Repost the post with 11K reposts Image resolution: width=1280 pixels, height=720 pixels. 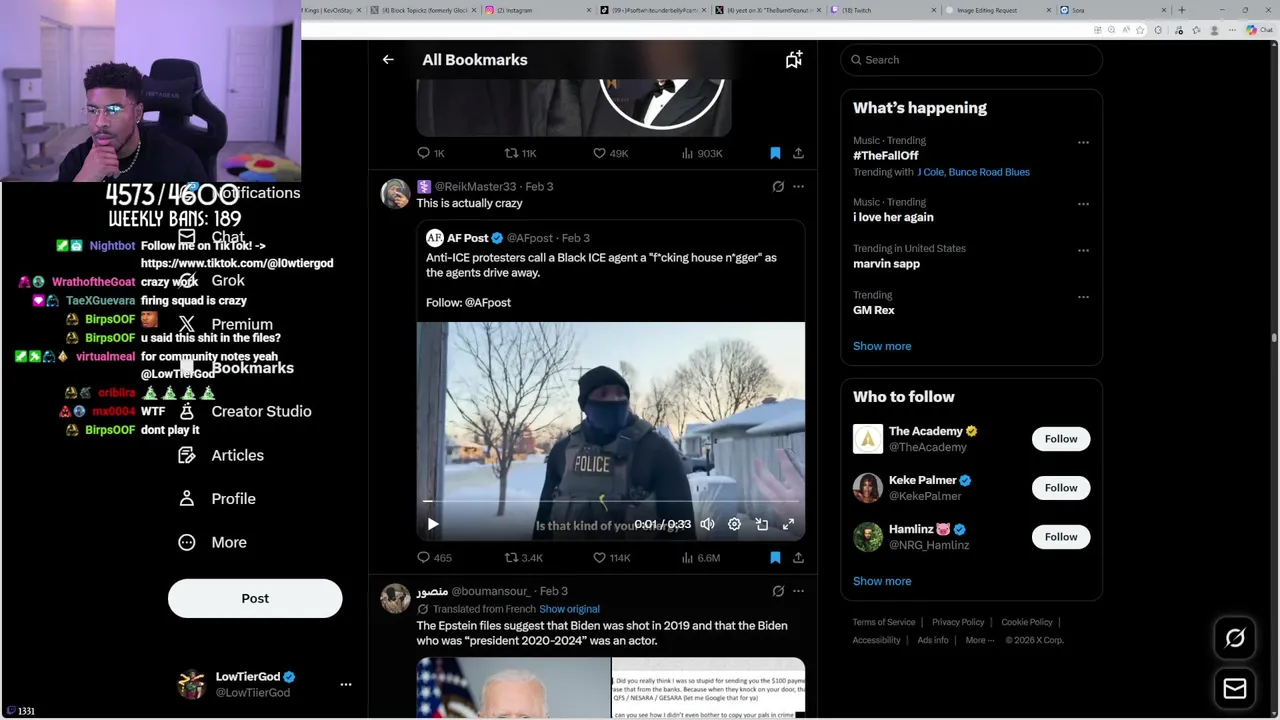coord(520,153)
